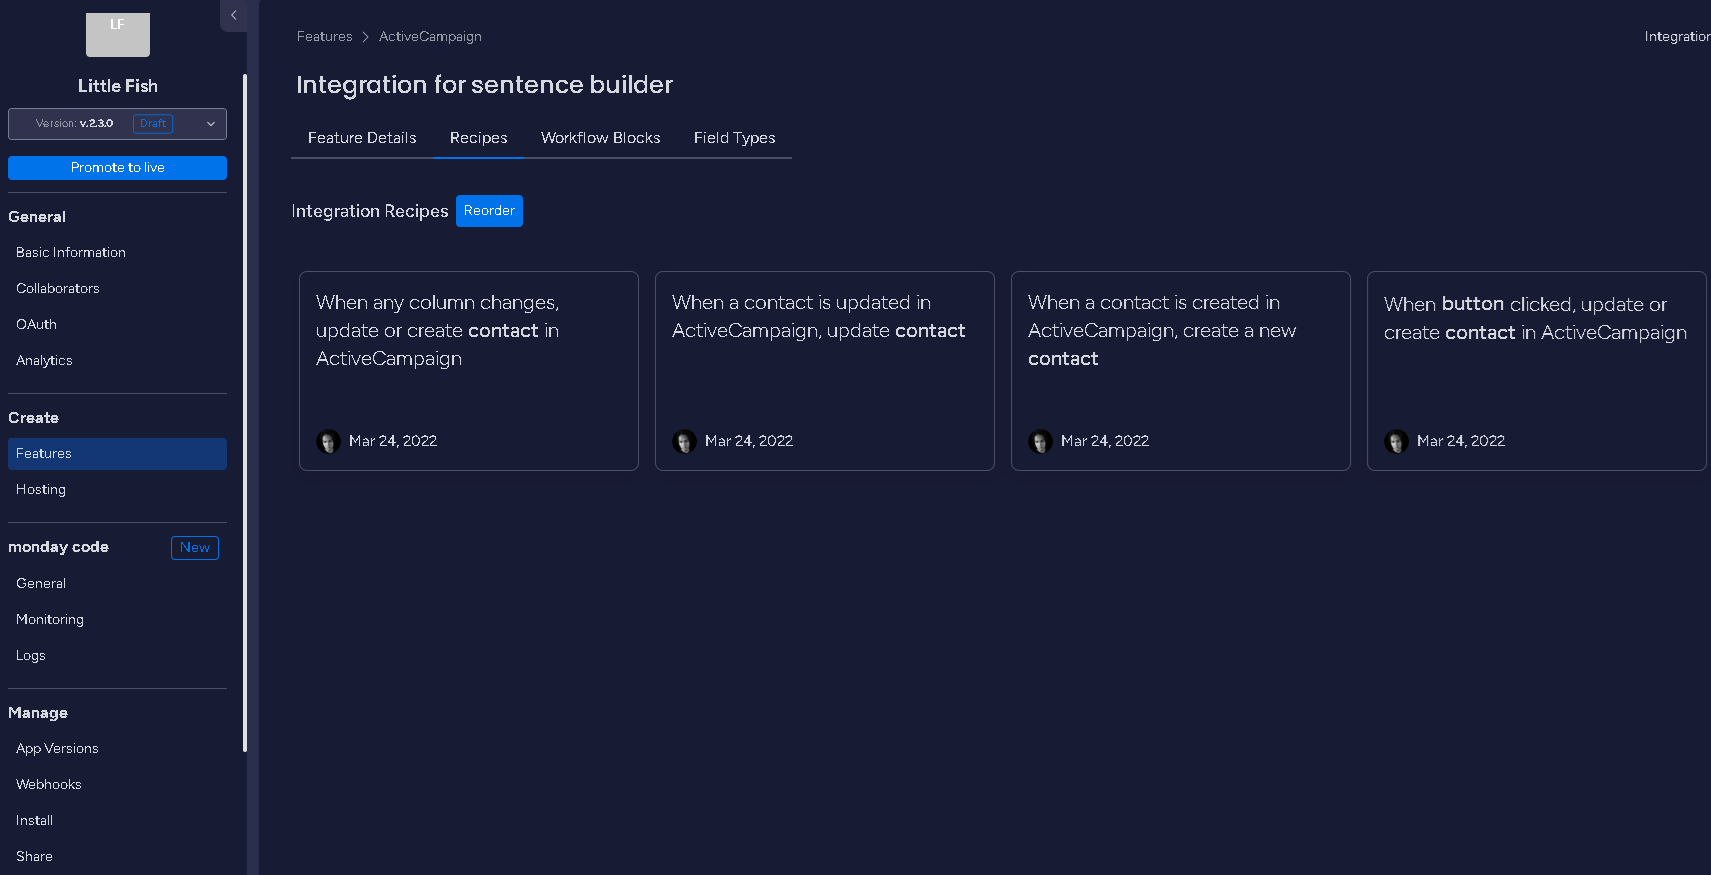Click the Little Fish app name

point(118,86)
